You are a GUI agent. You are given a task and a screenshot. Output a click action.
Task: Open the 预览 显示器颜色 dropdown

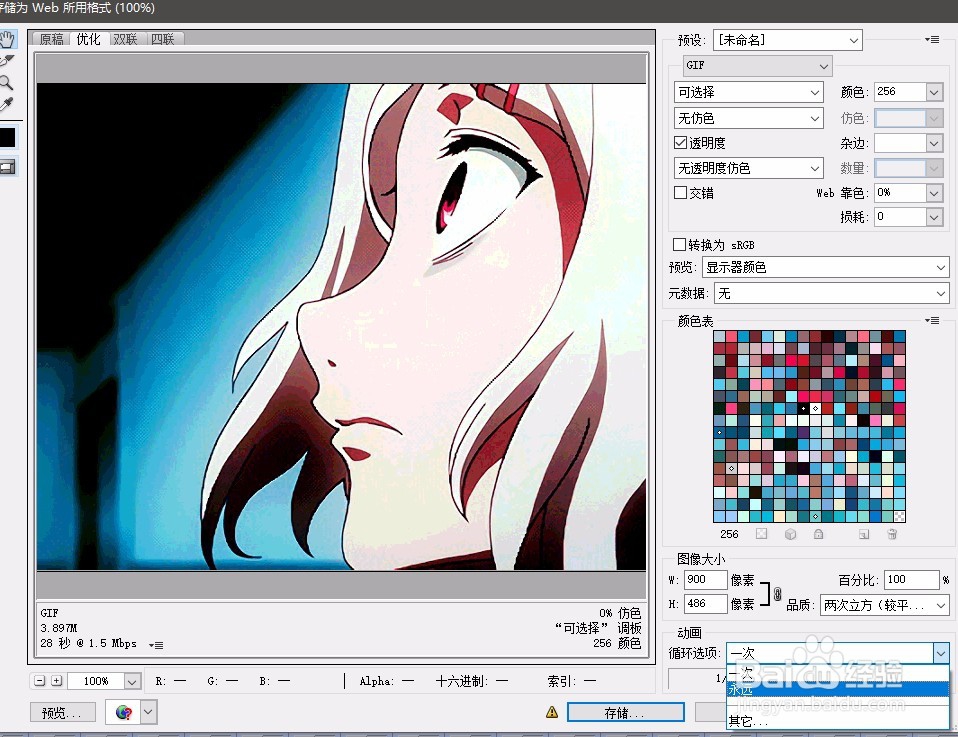pos(825,267)
